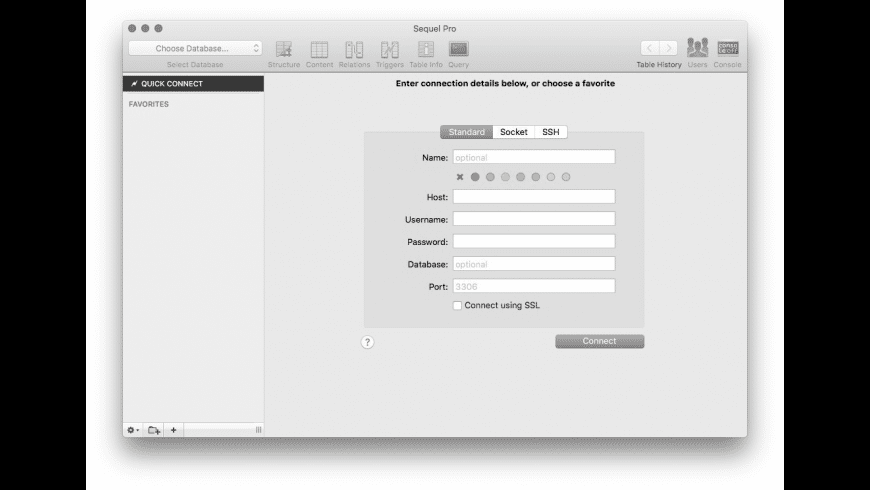Choose the fifth color label dot
This screenshot has height=490, width=870.
[535, 177]
